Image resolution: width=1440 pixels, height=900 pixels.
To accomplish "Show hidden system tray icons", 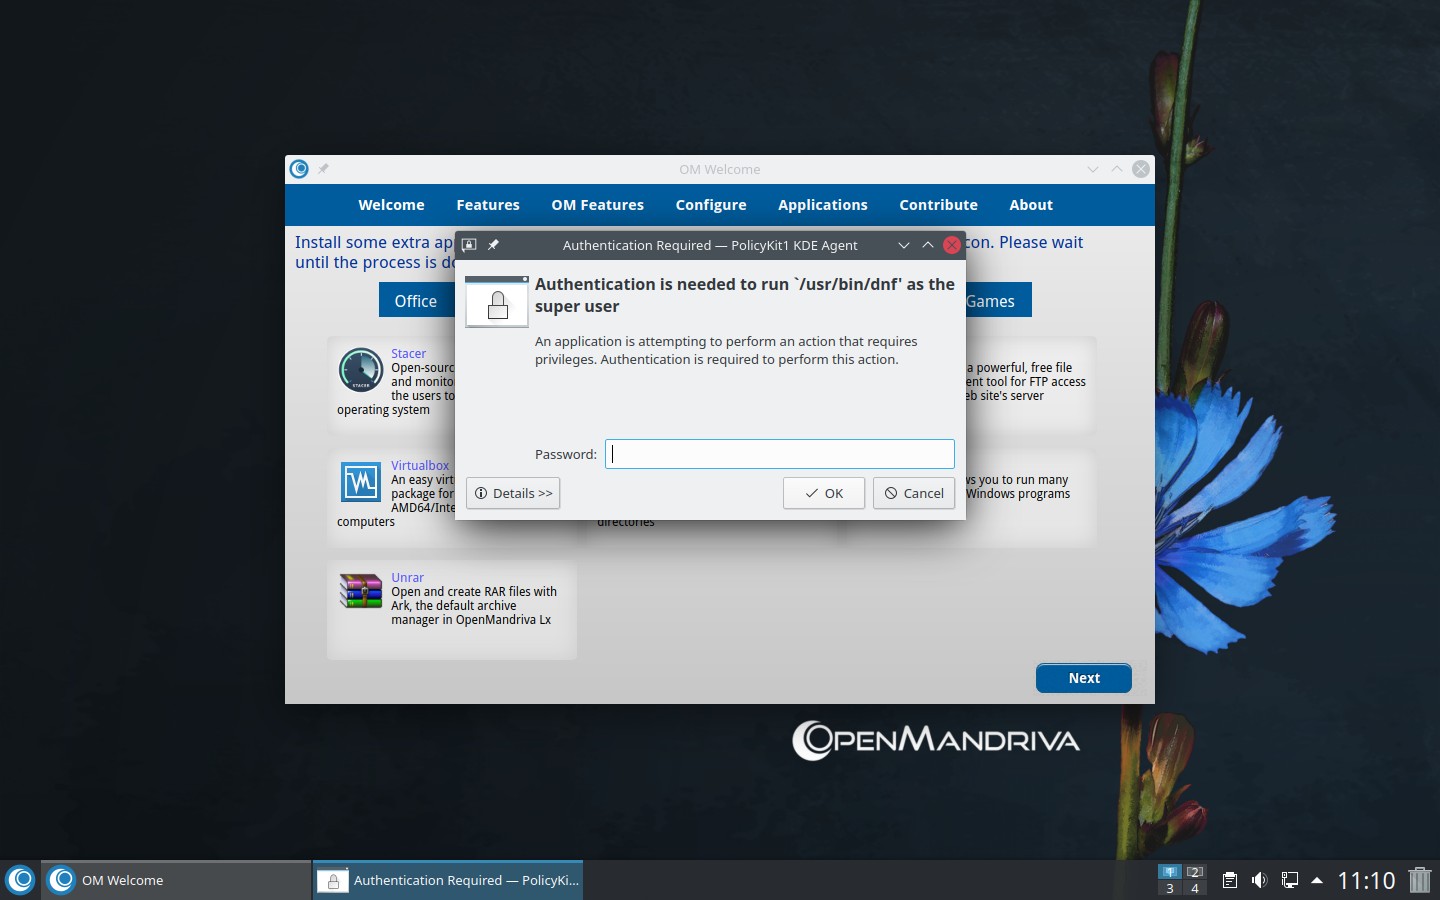I will (x=1317, y=880).
